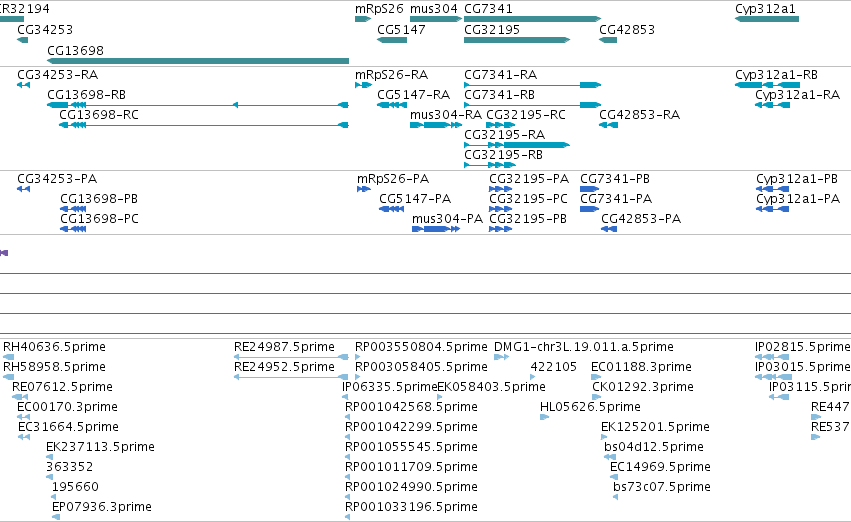
Task: Click the CK01292.3prime EST label
Action: [643, 387]
